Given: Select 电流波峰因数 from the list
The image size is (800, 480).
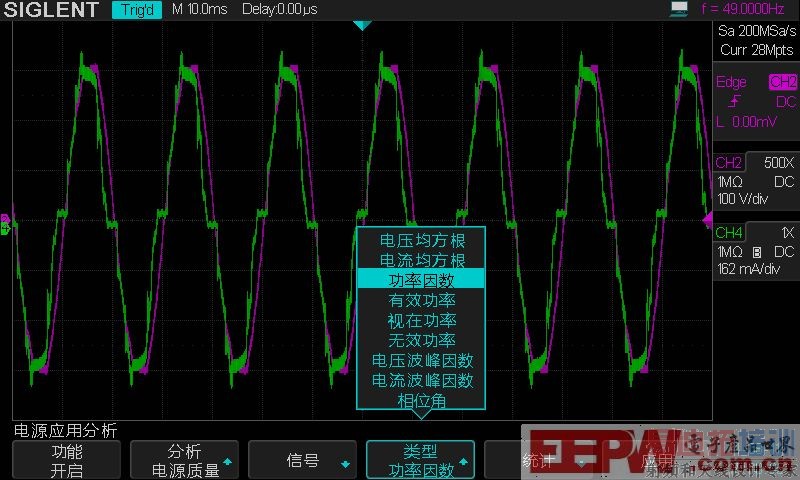Looking at the screenshot, I should (x=421, y=381).
